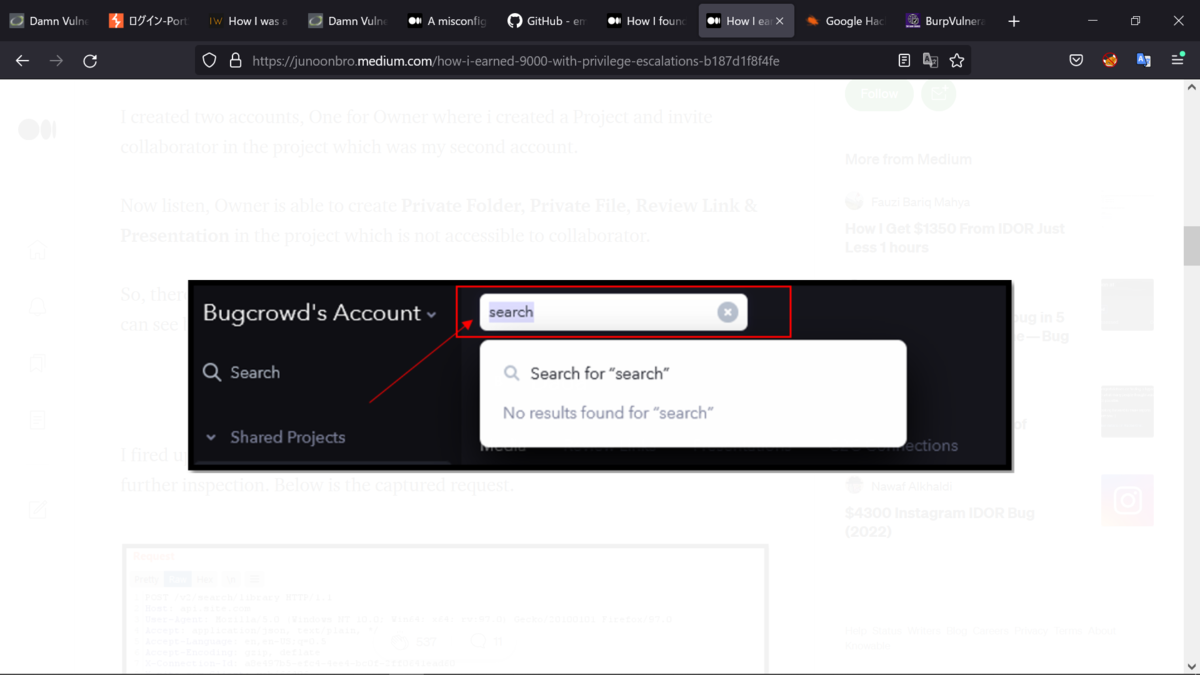Click the Medium Write story icon

tap(37, 510)
